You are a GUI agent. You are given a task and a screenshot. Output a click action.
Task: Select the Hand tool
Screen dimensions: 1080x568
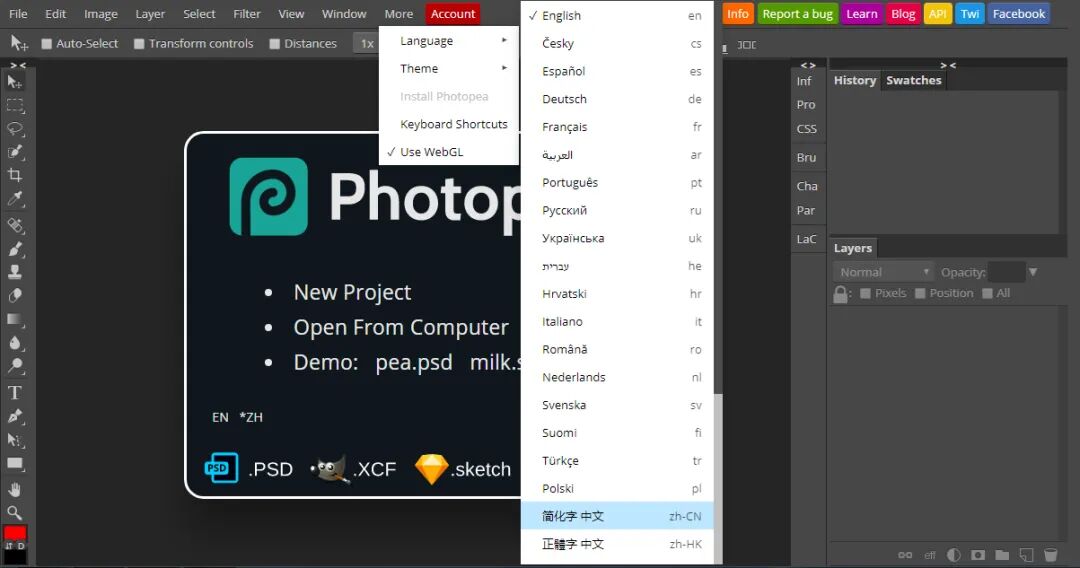14,490
